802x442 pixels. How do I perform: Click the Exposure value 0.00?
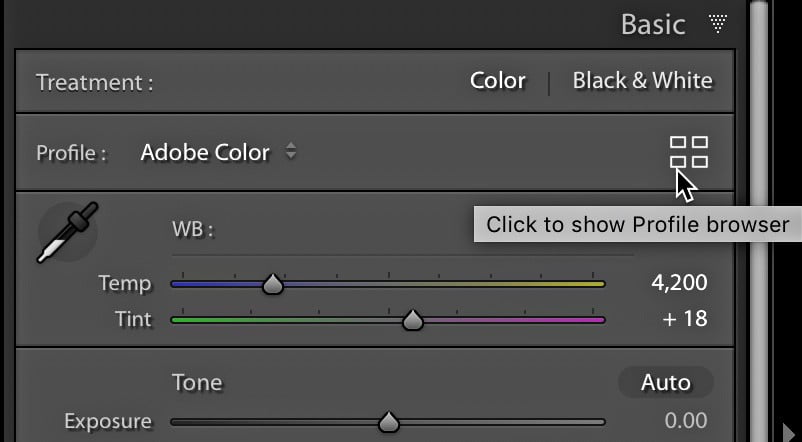click(x=685, y=420)
